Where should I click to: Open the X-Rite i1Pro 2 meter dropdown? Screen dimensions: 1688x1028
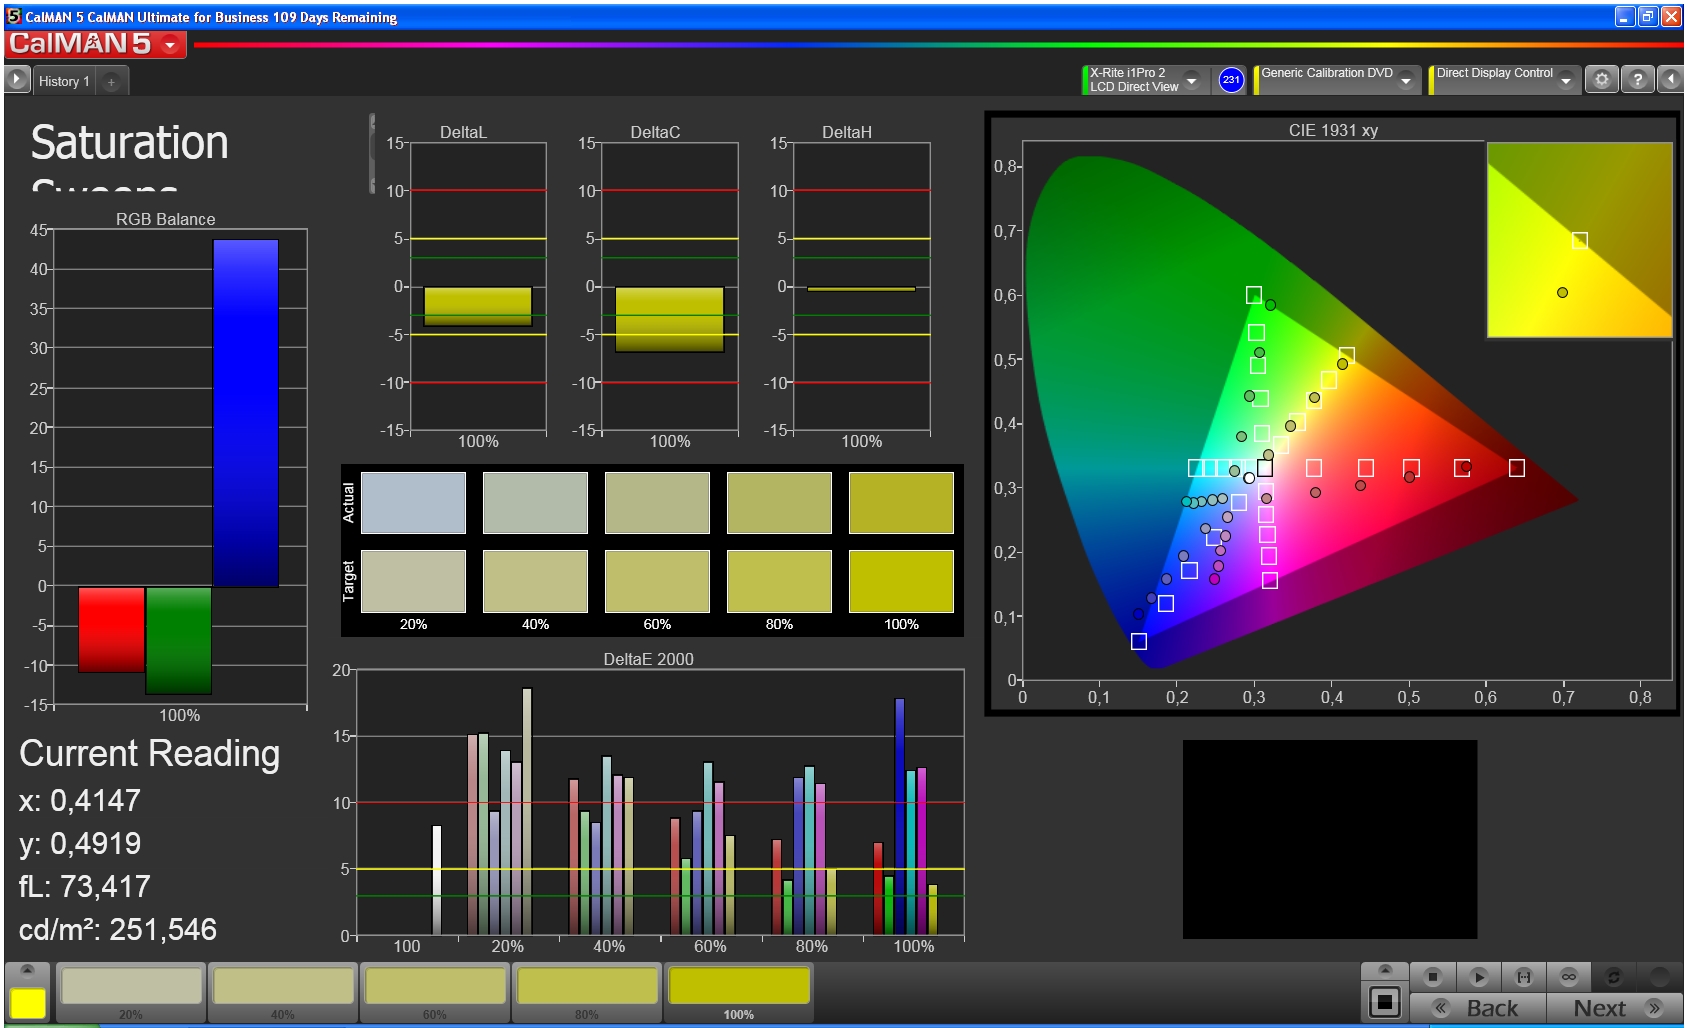pyautogui.click(x=1191, y=80)
